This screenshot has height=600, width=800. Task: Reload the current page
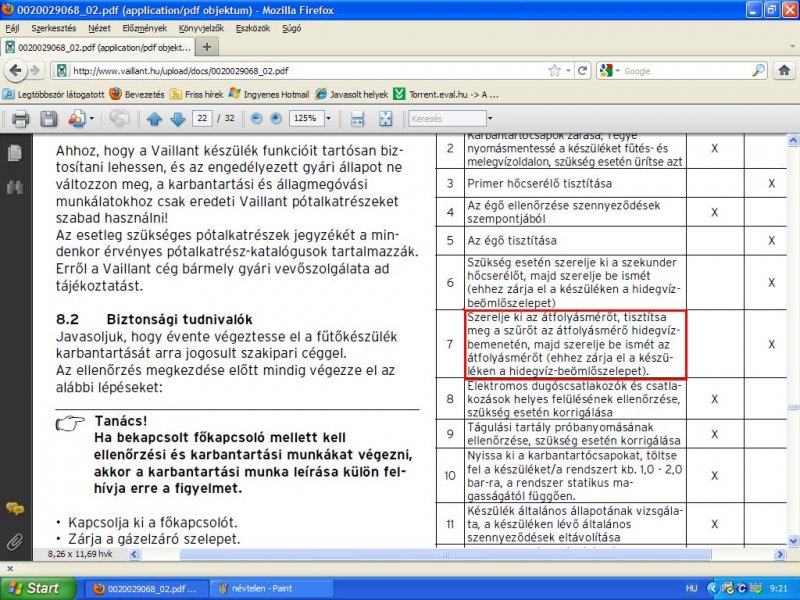point(582,70)
